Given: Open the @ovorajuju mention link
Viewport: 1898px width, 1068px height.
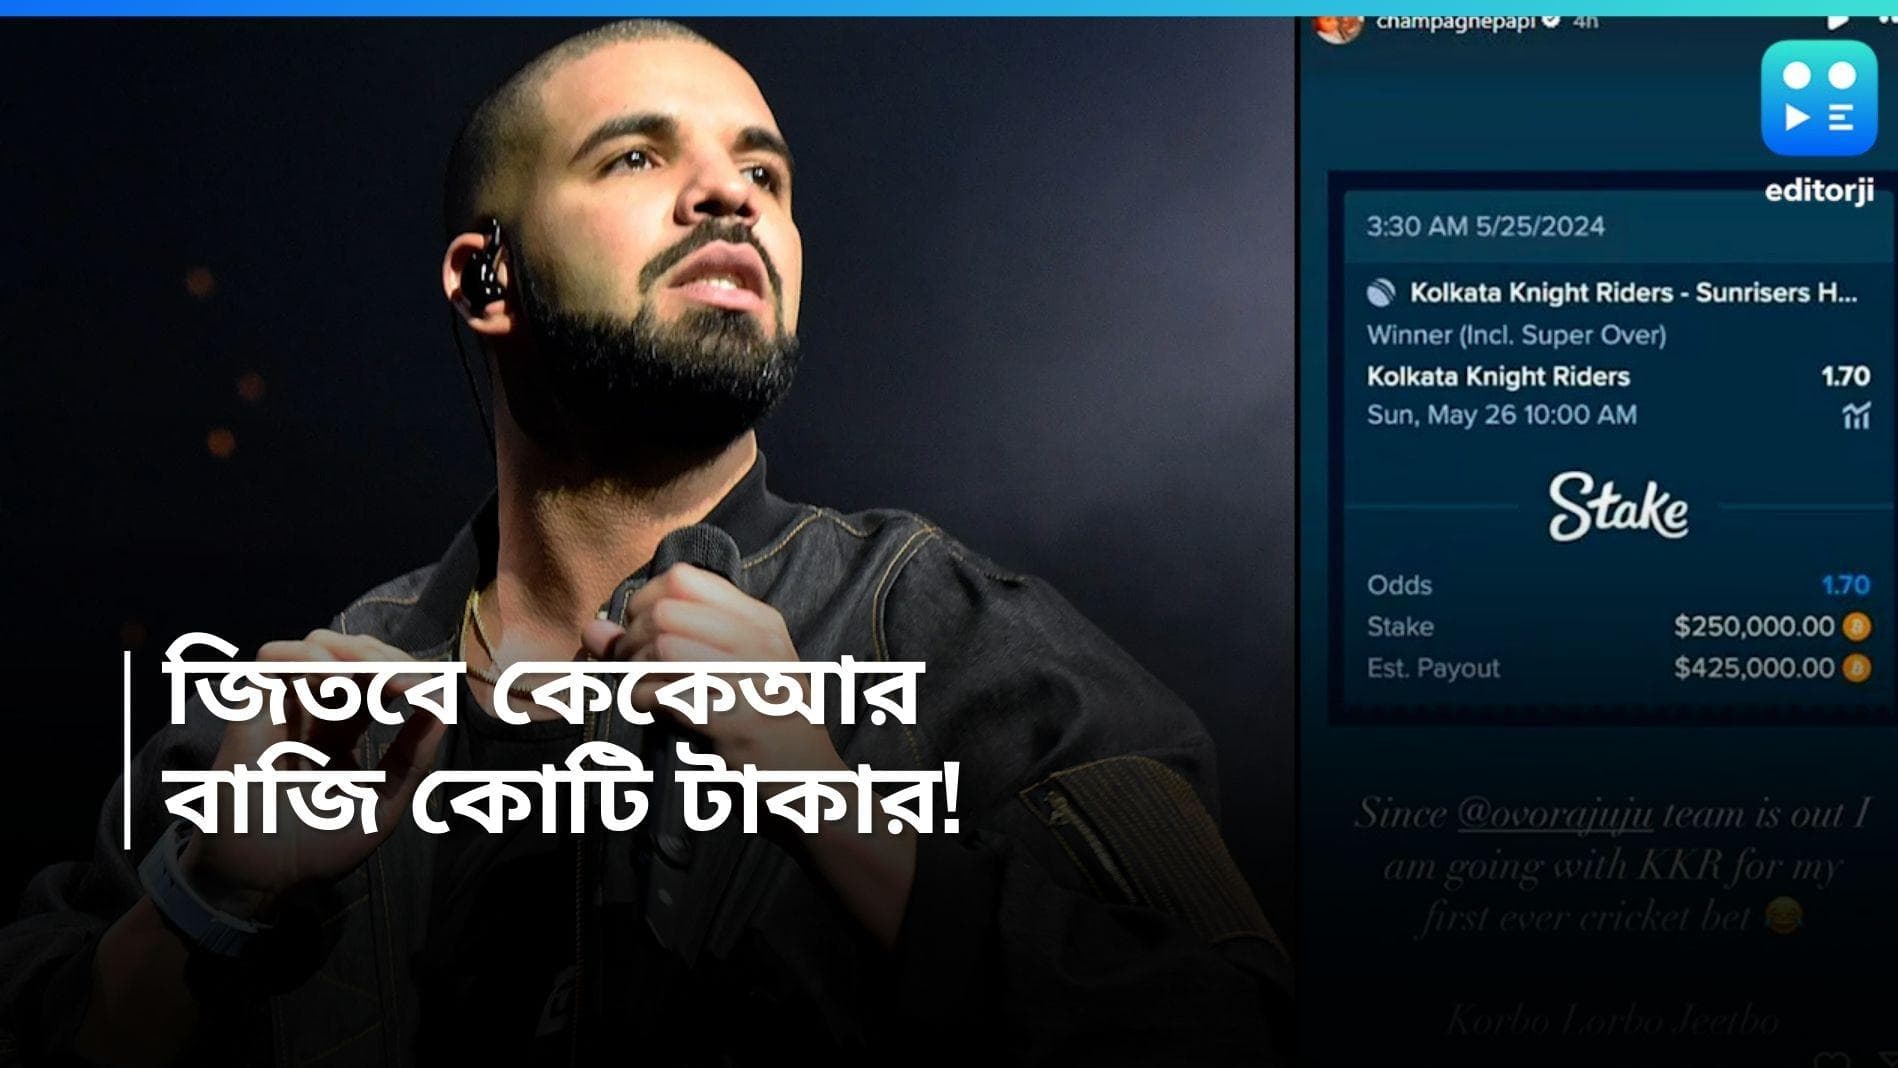Looking at the screenshot, I should 1555,814.
